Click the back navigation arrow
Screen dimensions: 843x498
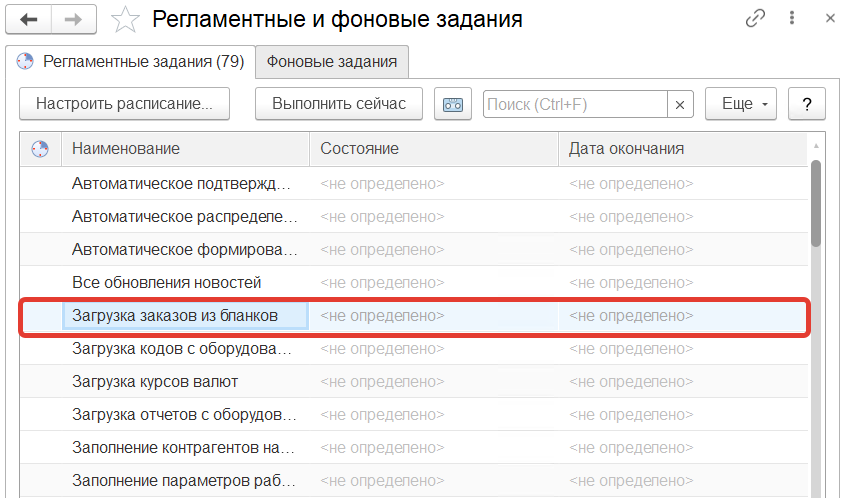(x=29, y=19)
